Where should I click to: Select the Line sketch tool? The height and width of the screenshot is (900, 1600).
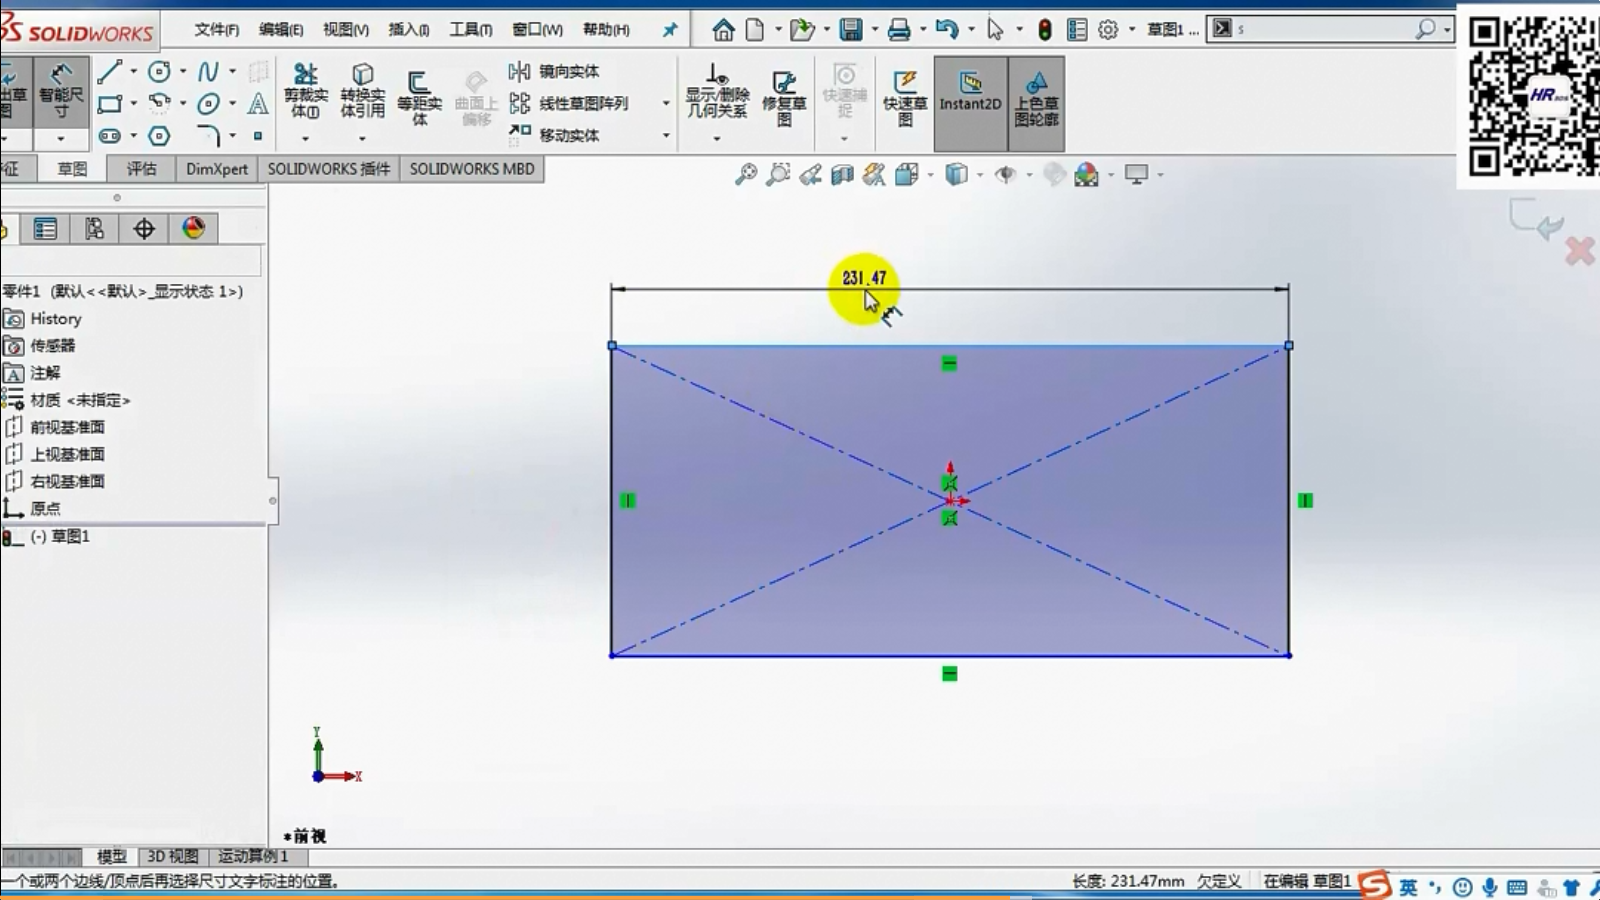[109, 72]
